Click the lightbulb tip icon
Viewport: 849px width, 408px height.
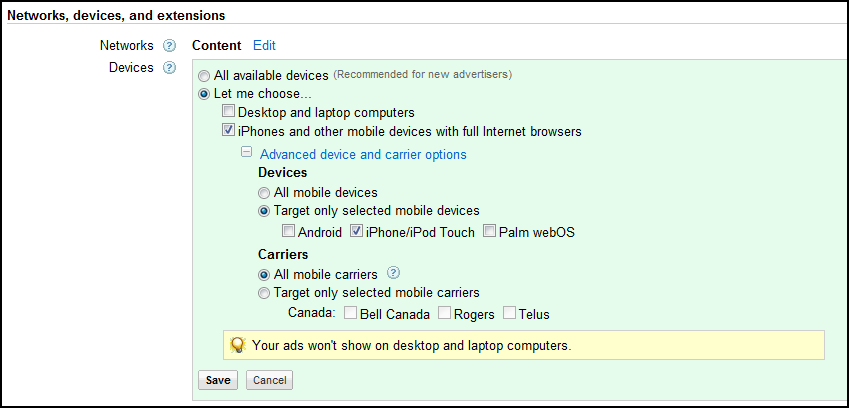pos(238,345)
